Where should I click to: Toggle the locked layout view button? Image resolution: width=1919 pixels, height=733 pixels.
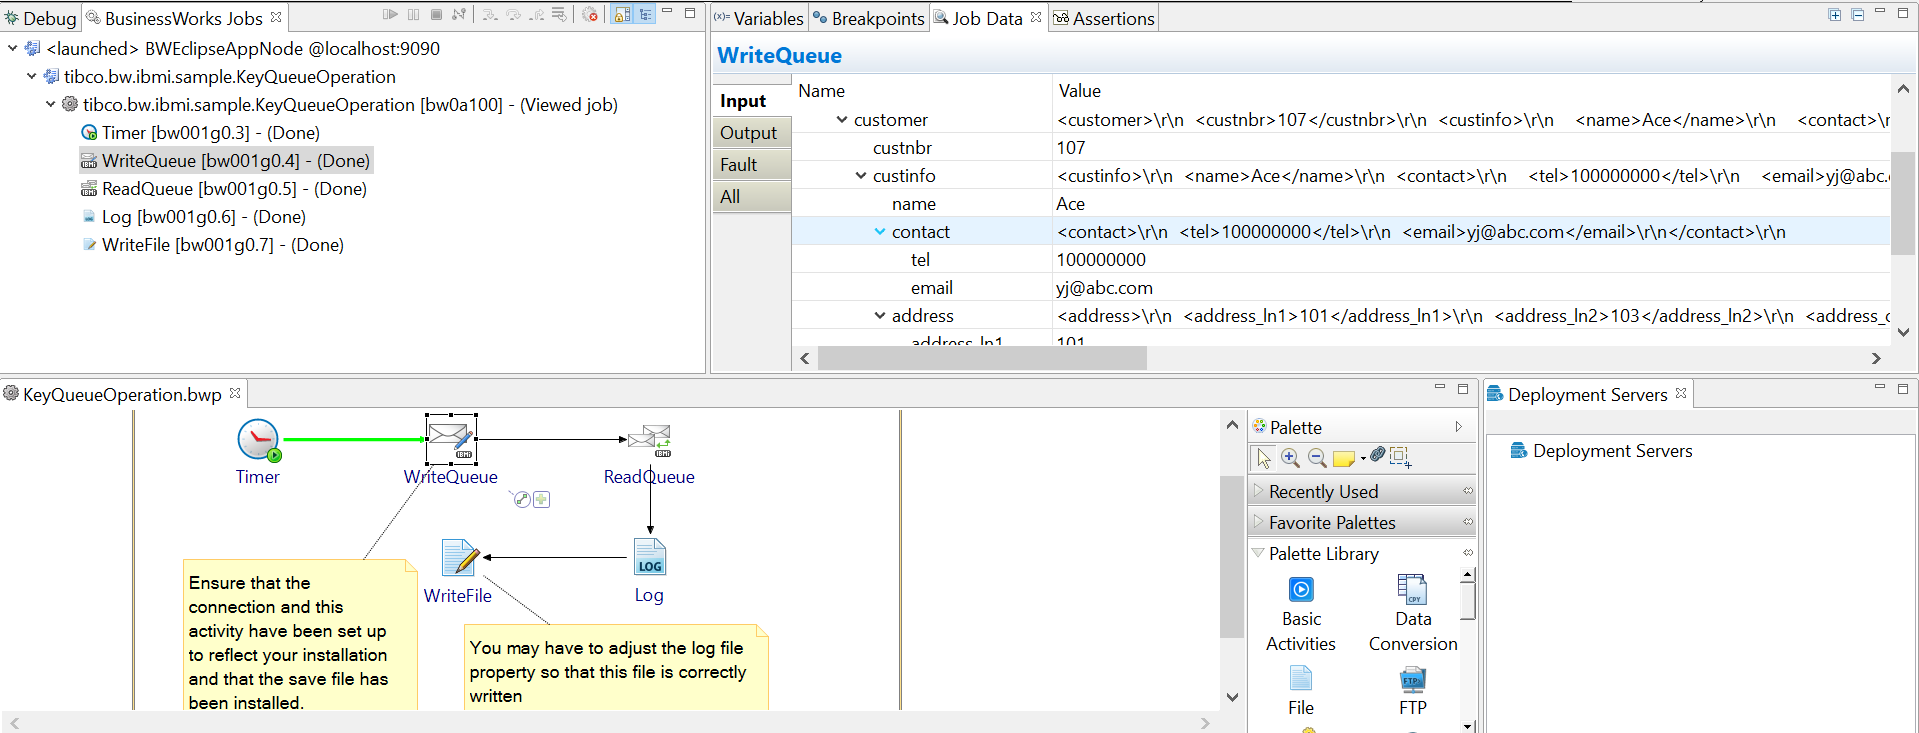click(x=622, y=15)
